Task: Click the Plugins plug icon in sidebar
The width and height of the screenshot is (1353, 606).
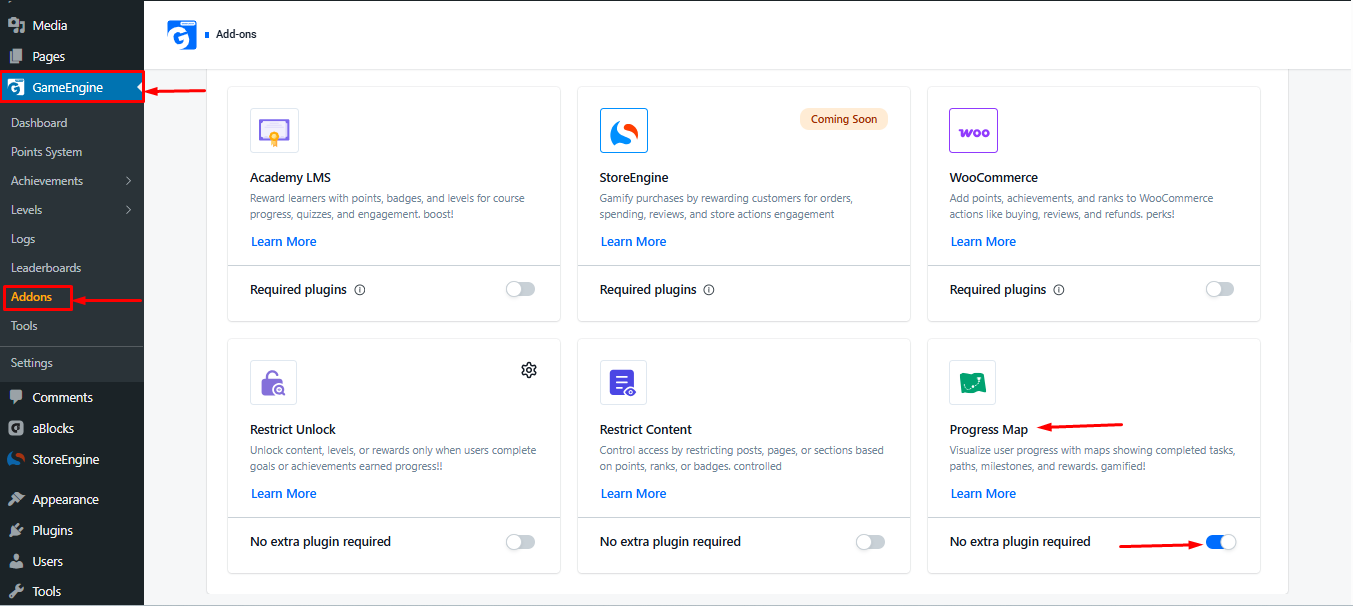Action: (x=16, y=530)
